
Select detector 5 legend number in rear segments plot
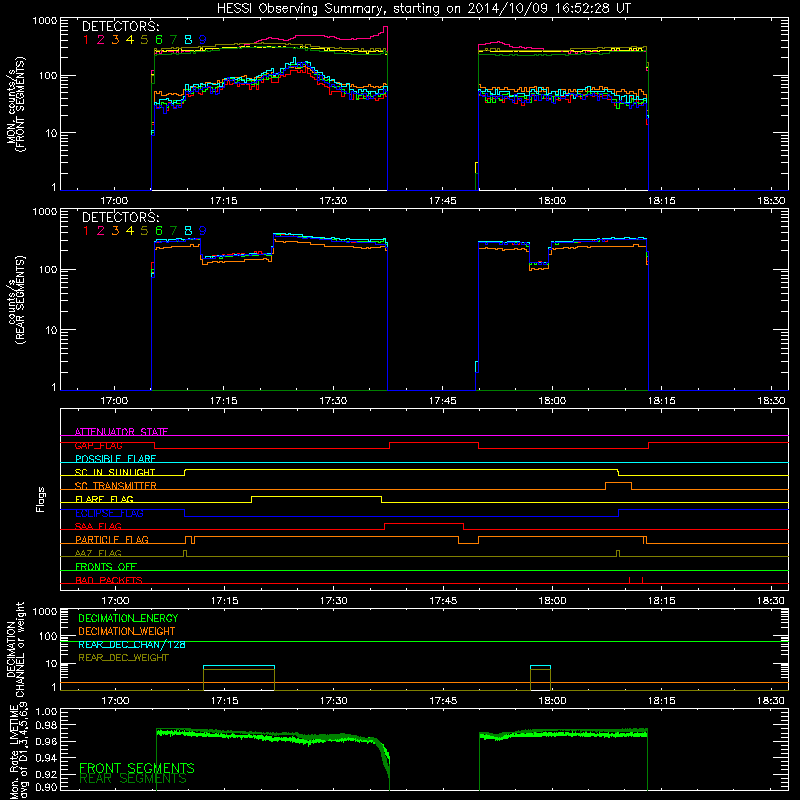point(144,231)
